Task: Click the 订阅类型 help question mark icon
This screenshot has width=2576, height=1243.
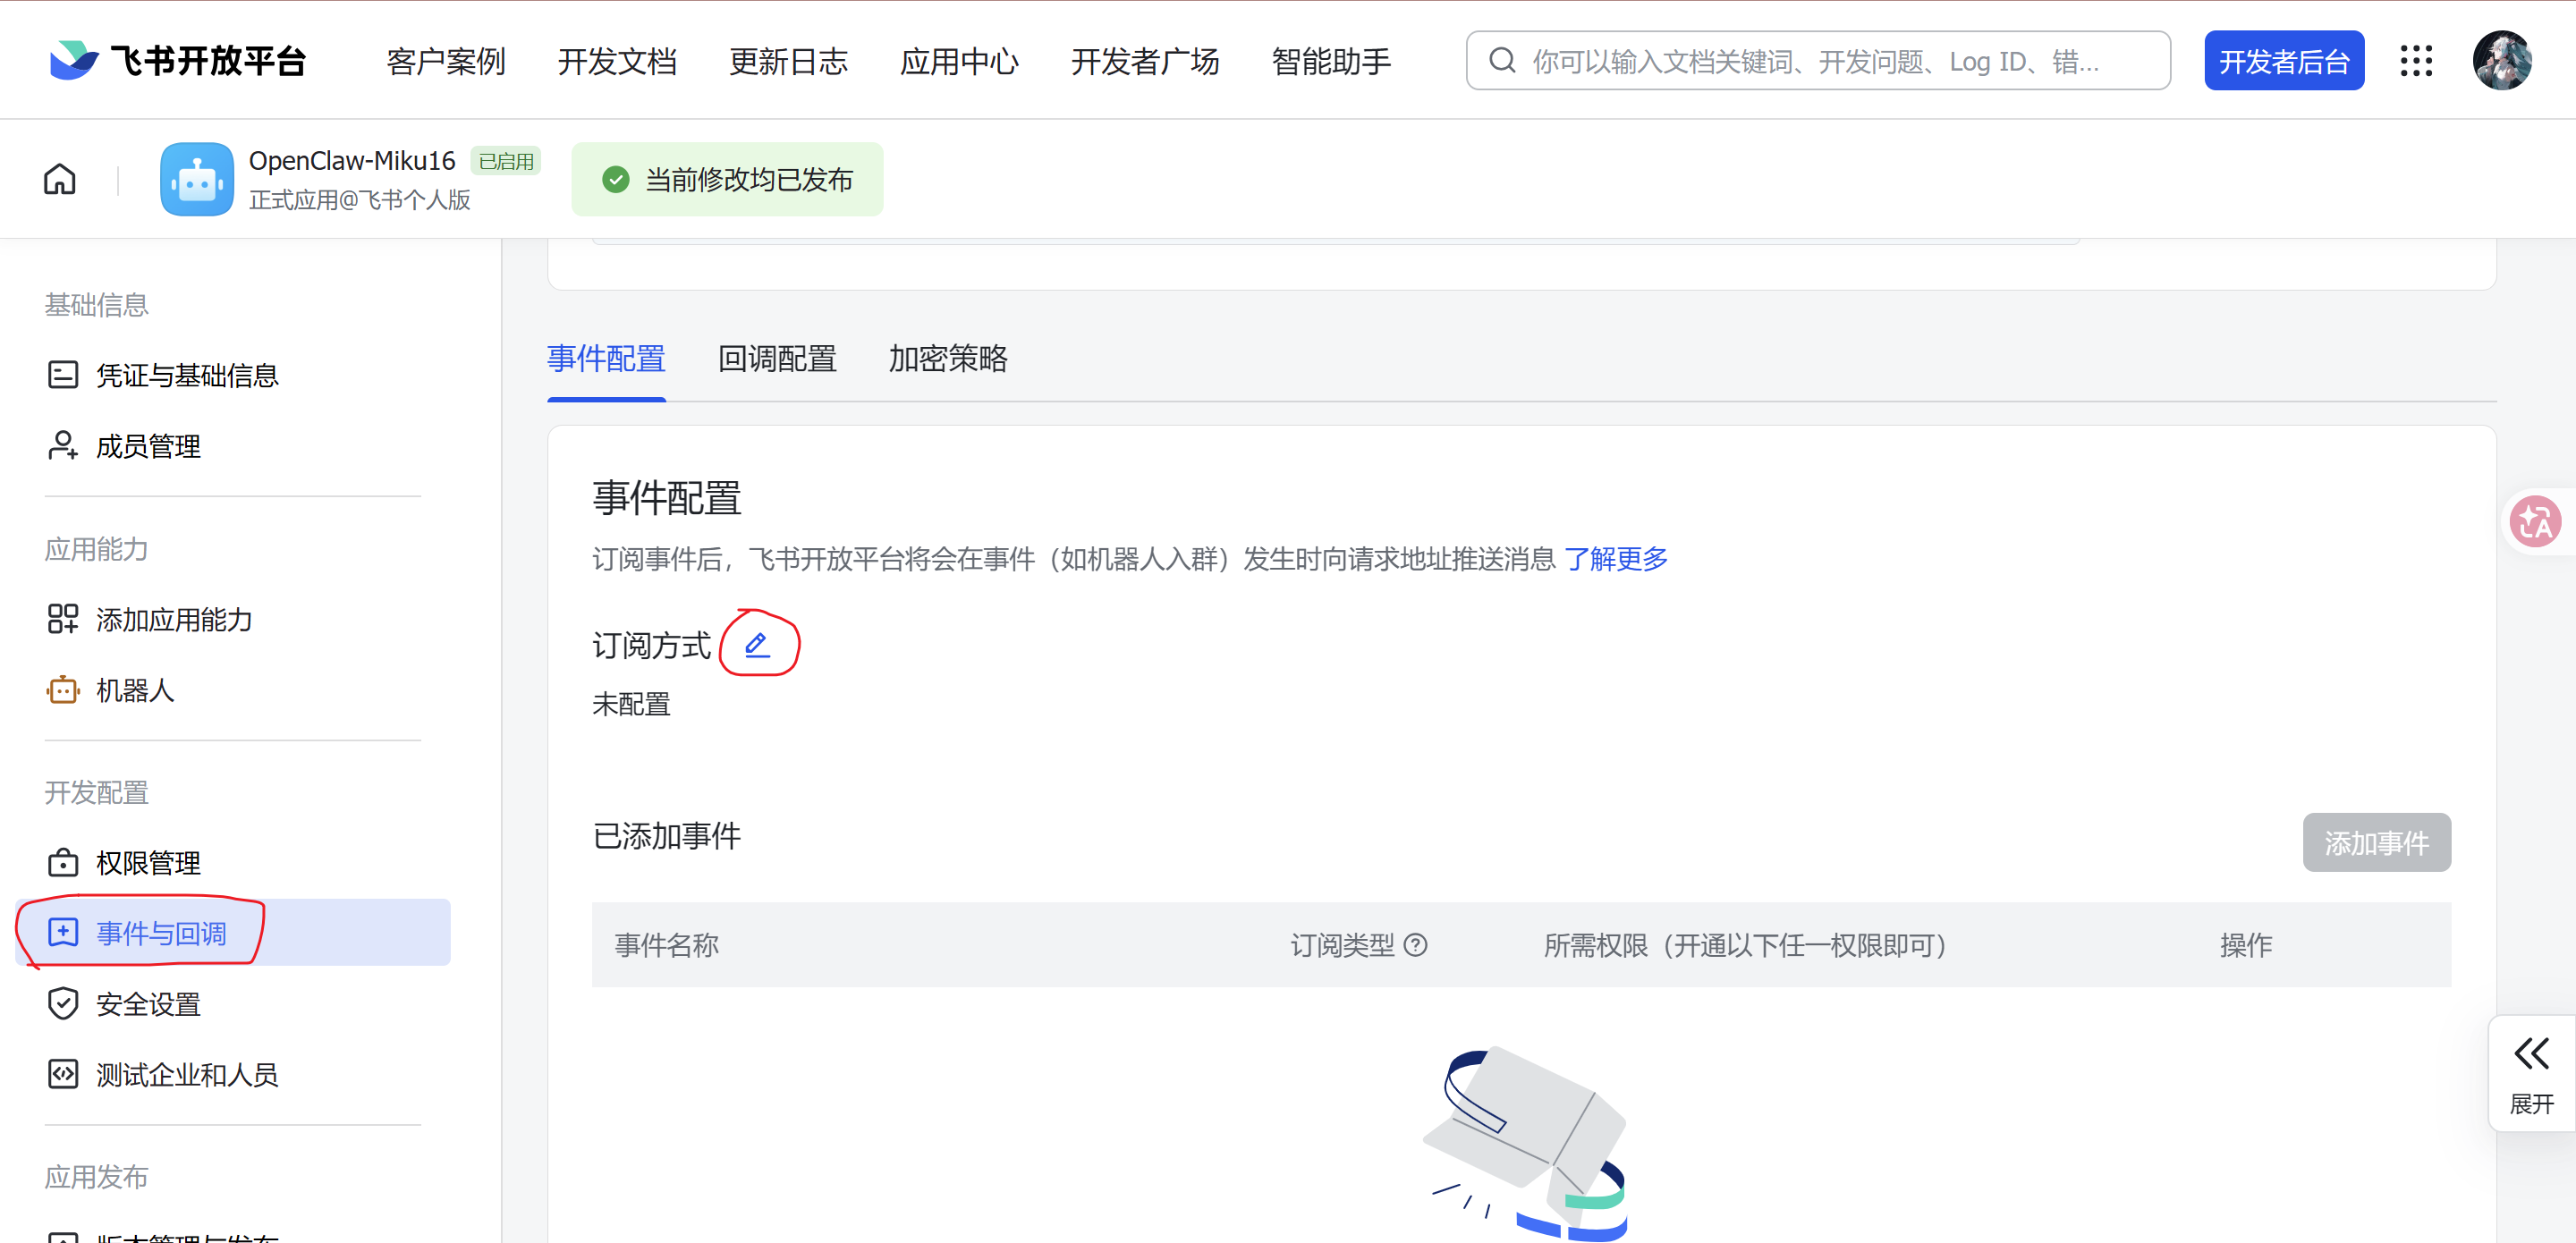Action: 1415,945
